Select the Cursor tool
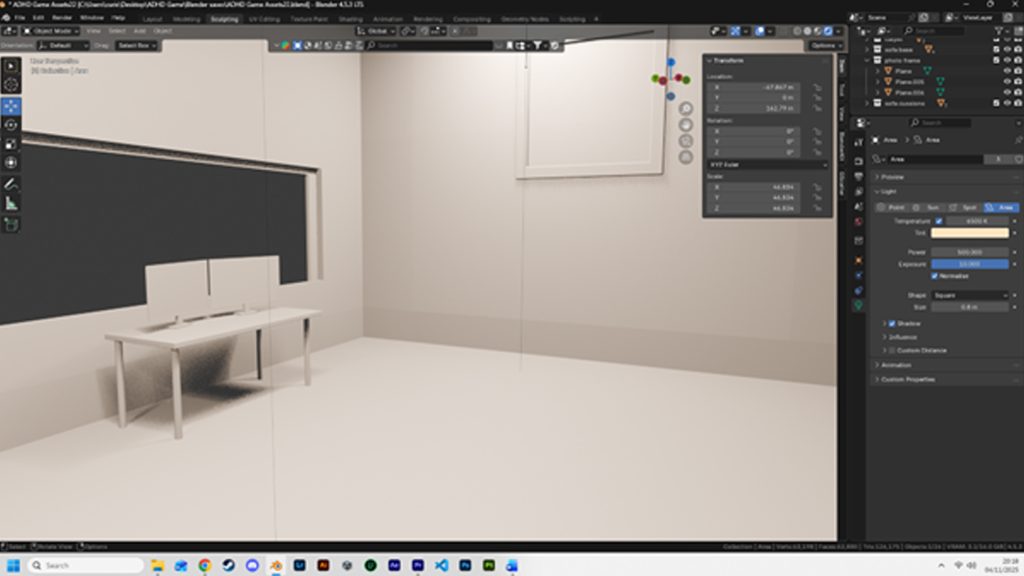The width and height of the screenshot is (1024, 576). tap(11, 85)
